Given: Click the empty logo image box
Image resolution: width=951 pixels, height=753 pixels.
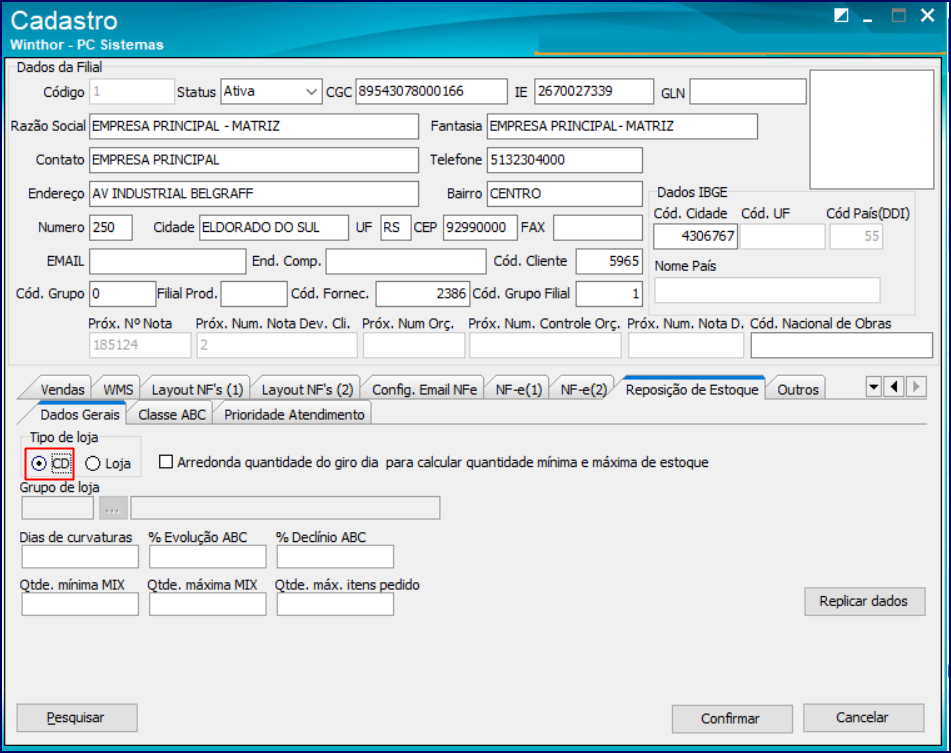Looking at the screenshot, I should [872, 129].
